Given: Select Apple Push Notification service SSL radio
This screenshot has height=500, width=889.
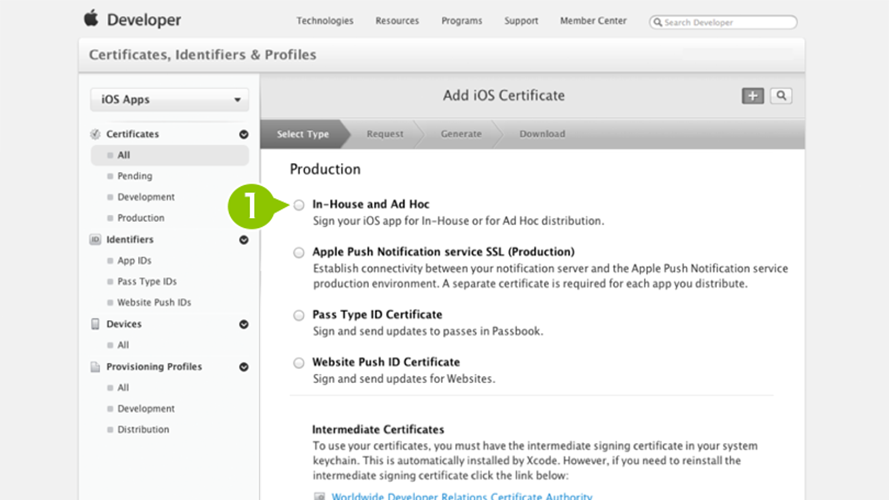Looking at the screenshot, I should click(x=299, y=252).
